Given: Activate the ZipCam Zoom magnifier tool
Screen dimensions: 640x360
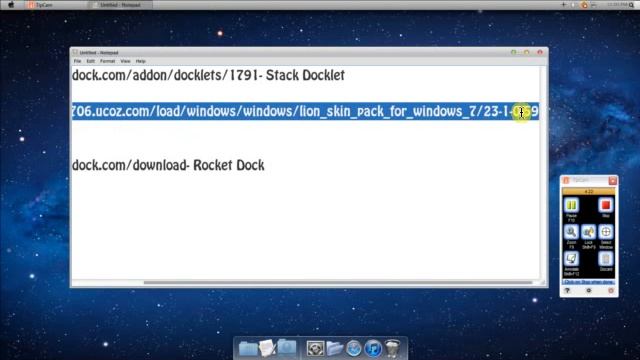Looking at the screenshot, I should coord(571,232).
